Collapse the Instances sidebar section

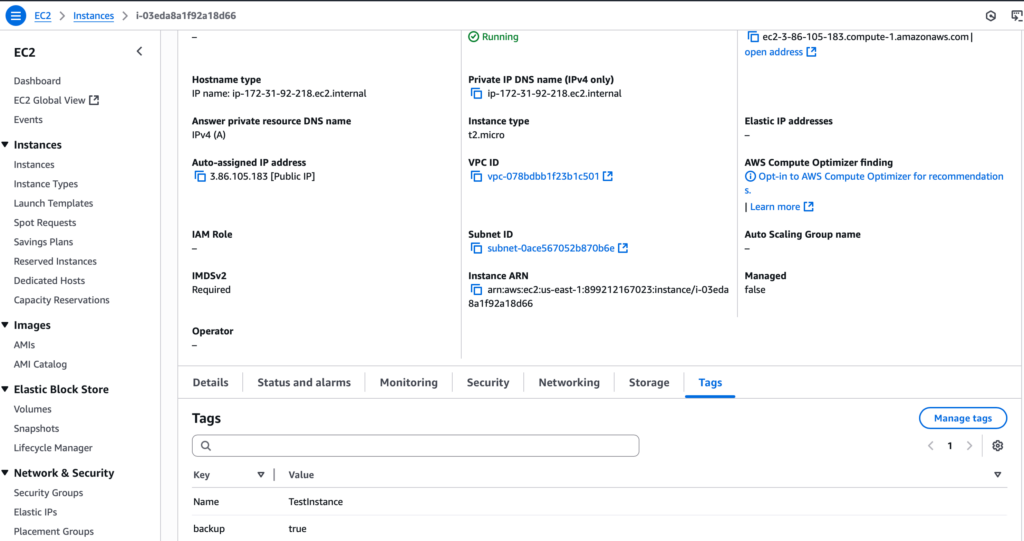tap(6, 145)
